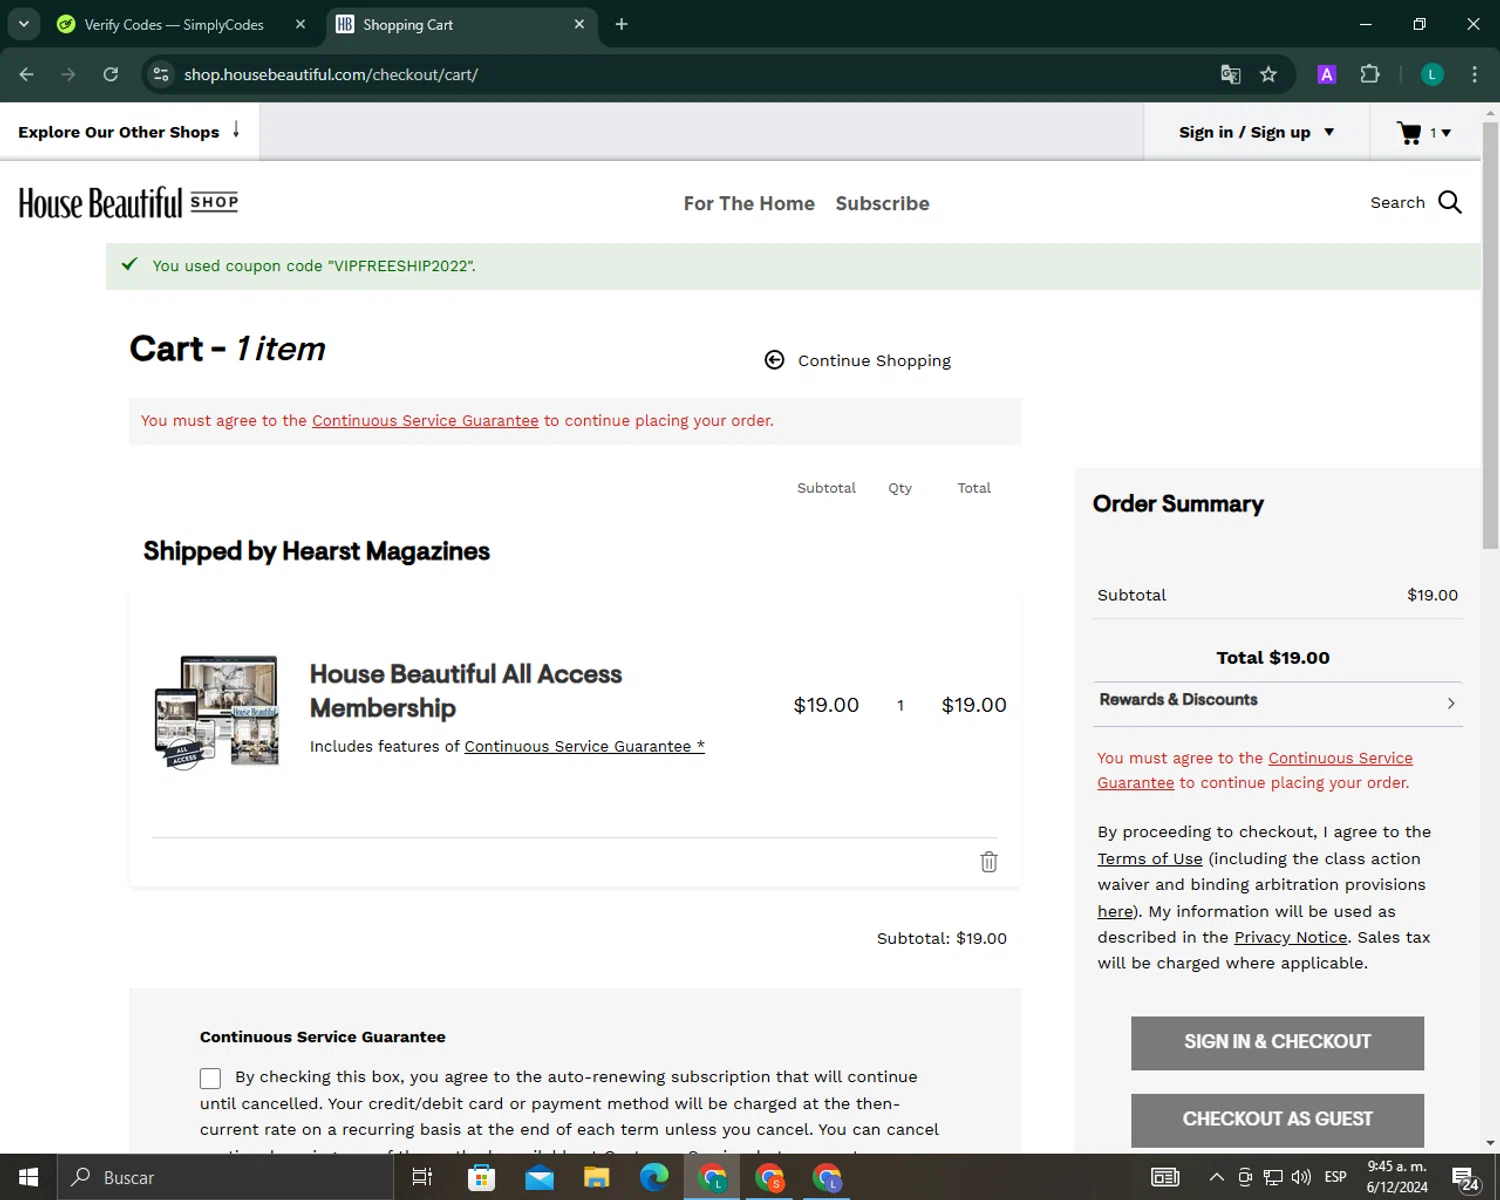
Task: Close the Shopping Cart tab
Action: (x=579, y=24)
